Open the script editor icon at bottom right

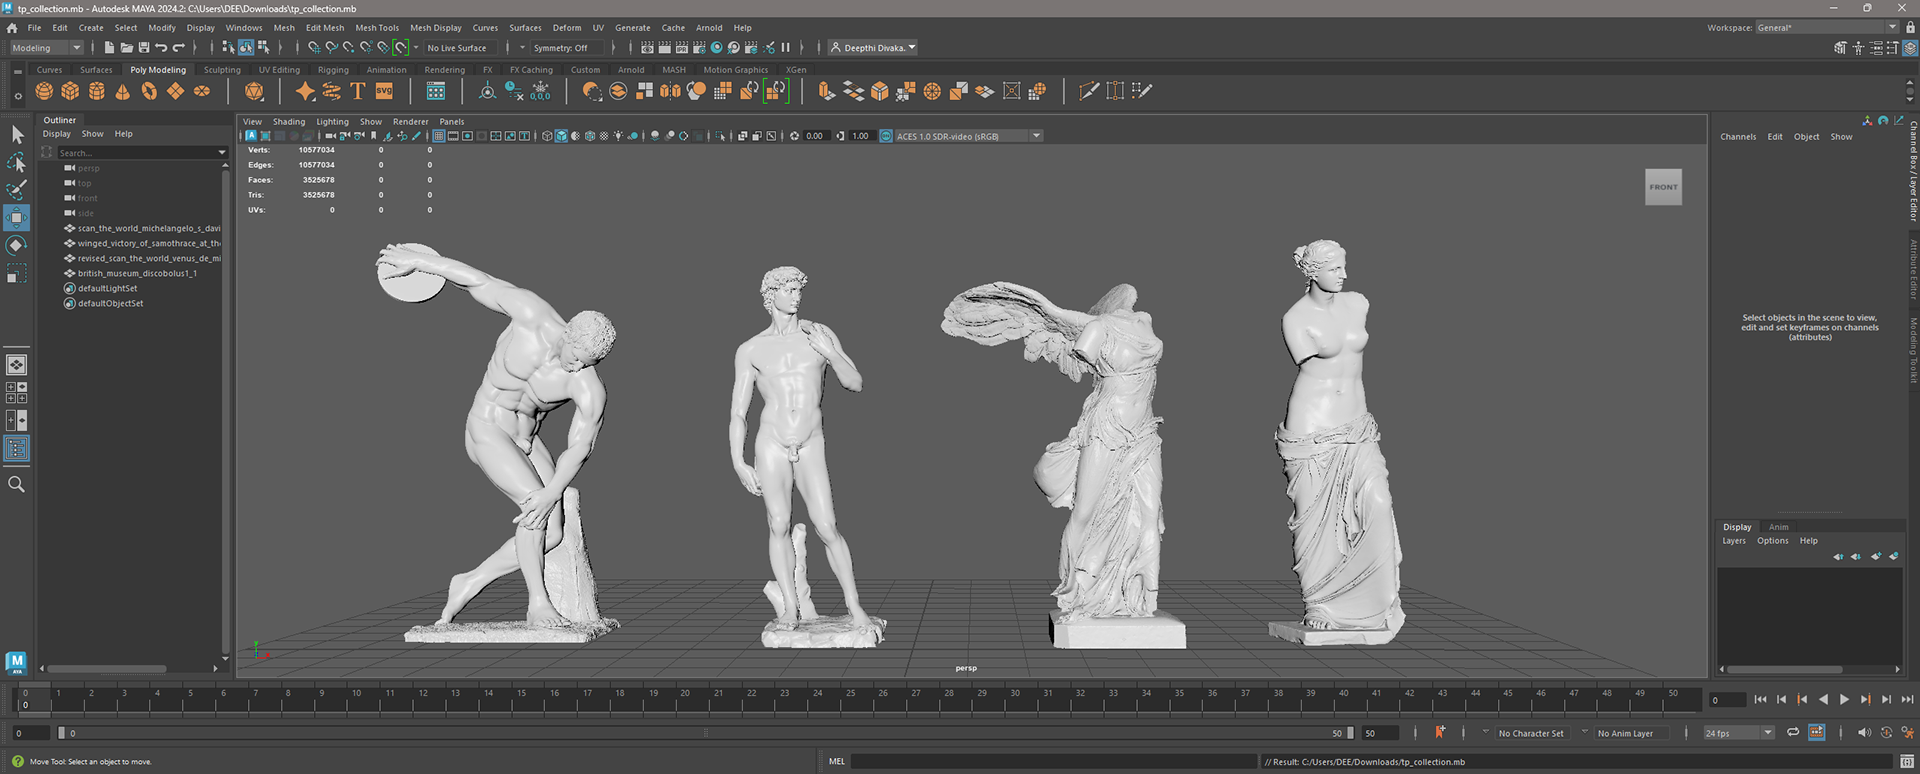1907,762
